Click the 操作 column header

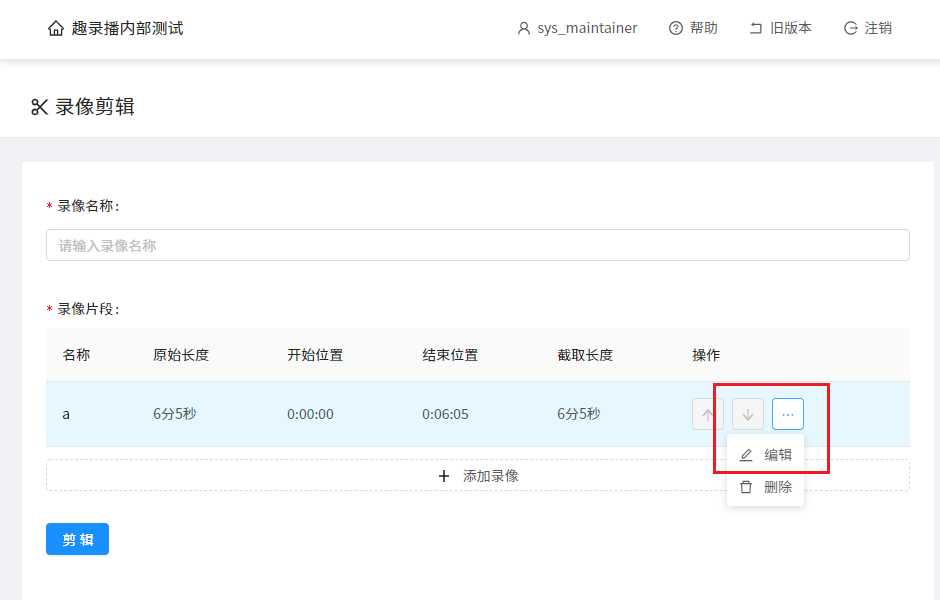[706, 355]
